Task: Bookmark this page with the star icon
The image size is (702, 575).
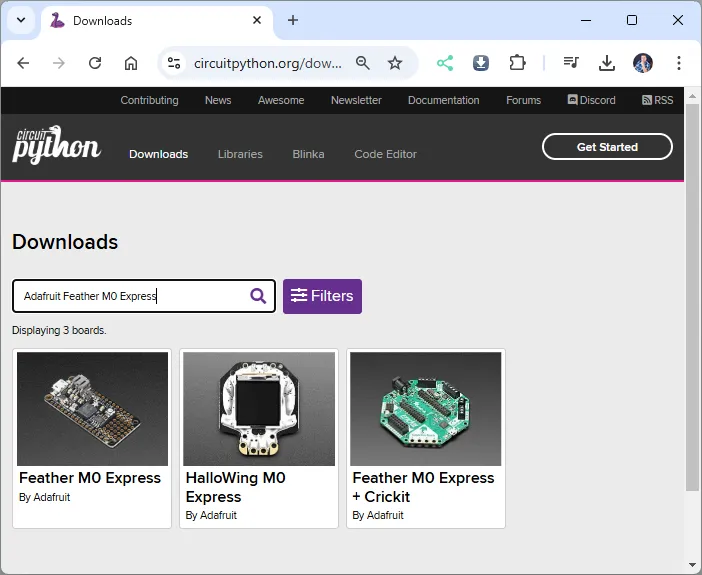Action: (x=395, y=63)
